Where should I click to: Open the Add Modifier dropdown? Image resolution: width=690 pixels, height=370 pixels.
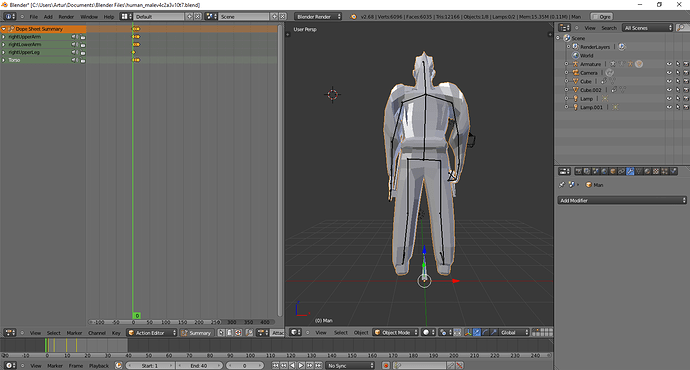(x=622, y=200)
